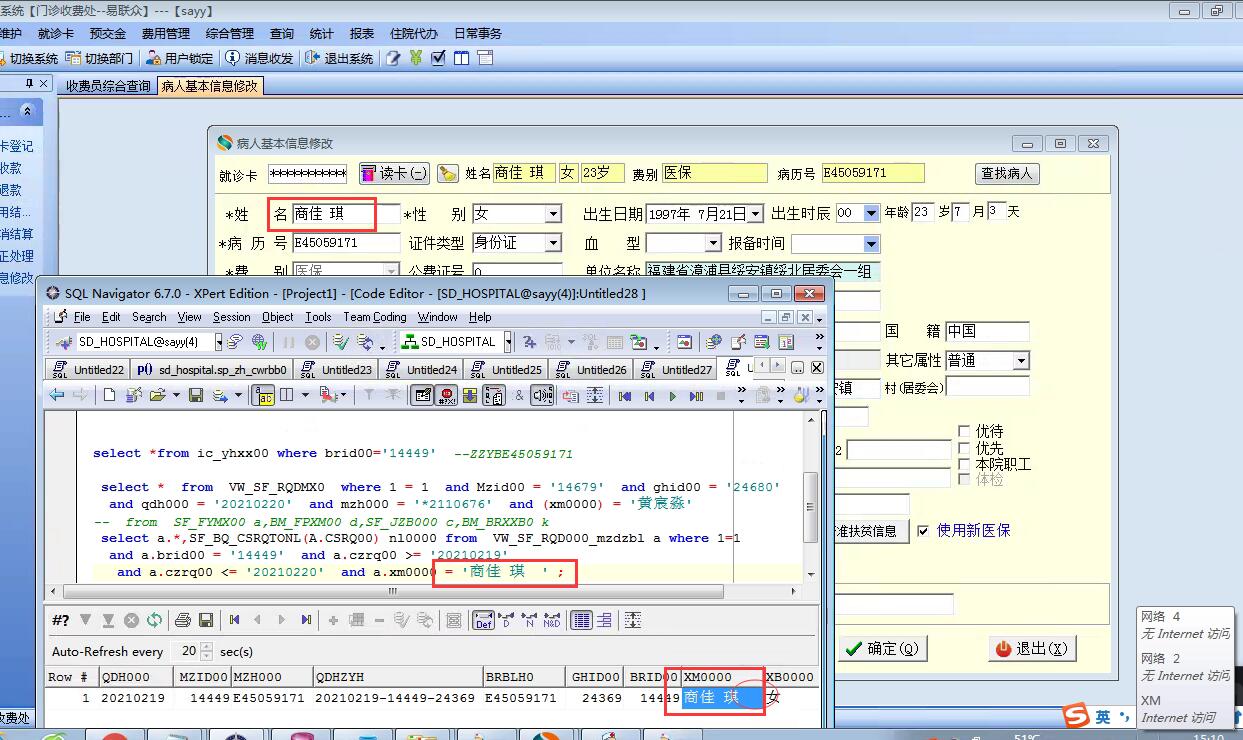Open the 费用管理 menu
This screenshot has height=740, width=1243.
coord(165,33)
